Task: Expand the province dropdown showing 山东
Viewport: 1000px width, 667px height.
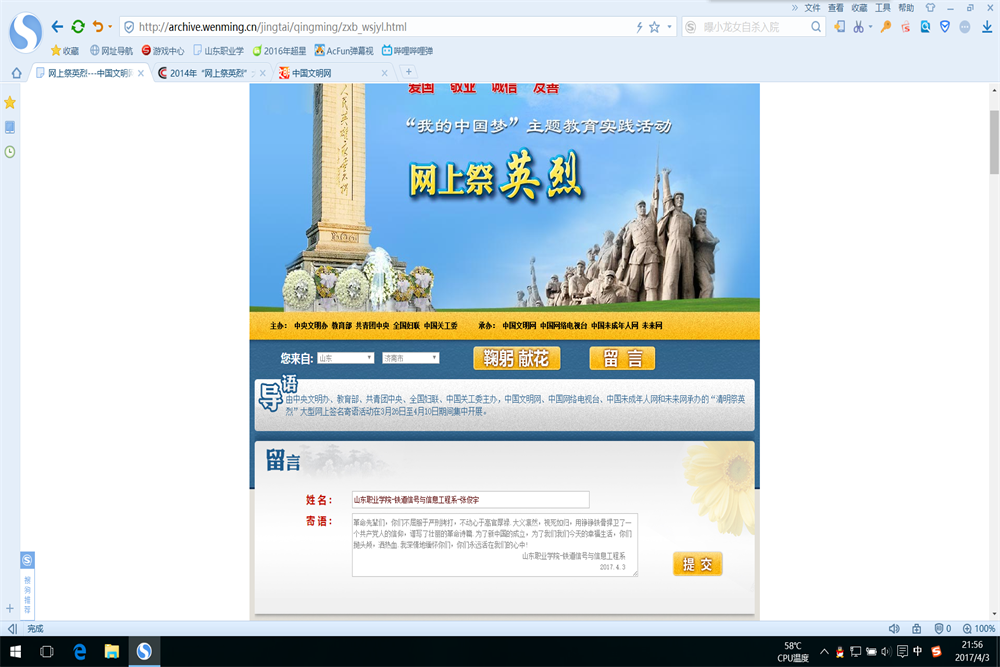Action: click(x=345, y=357)
